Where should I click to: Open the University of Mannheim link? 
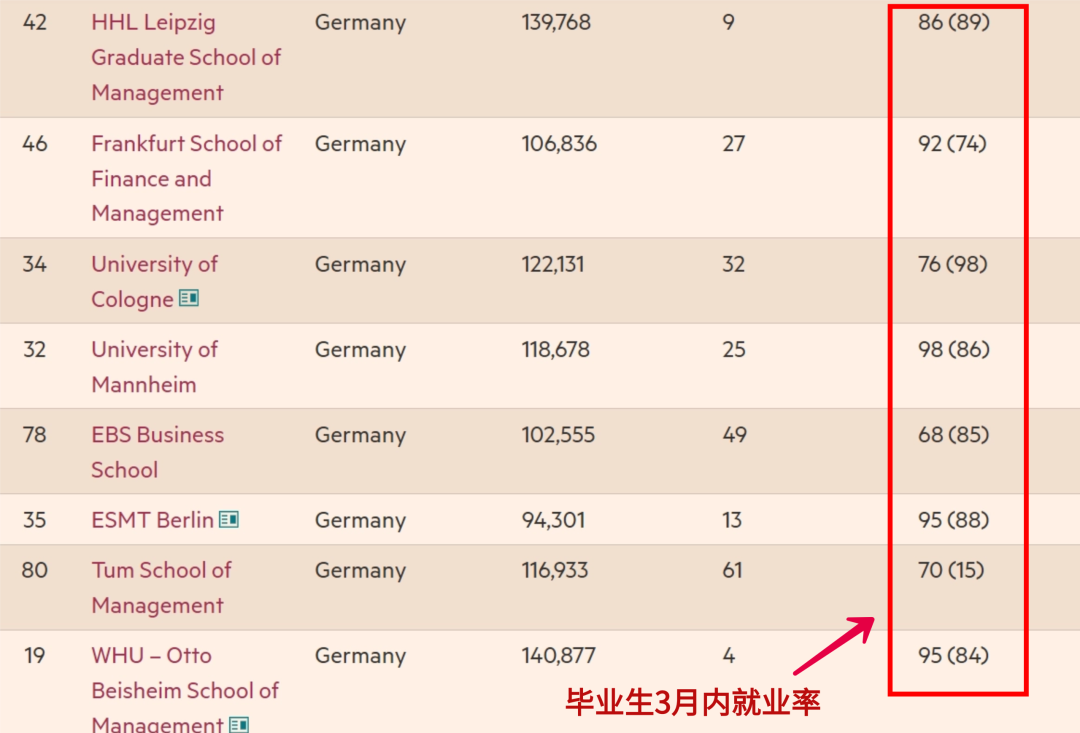pos(154,366)
